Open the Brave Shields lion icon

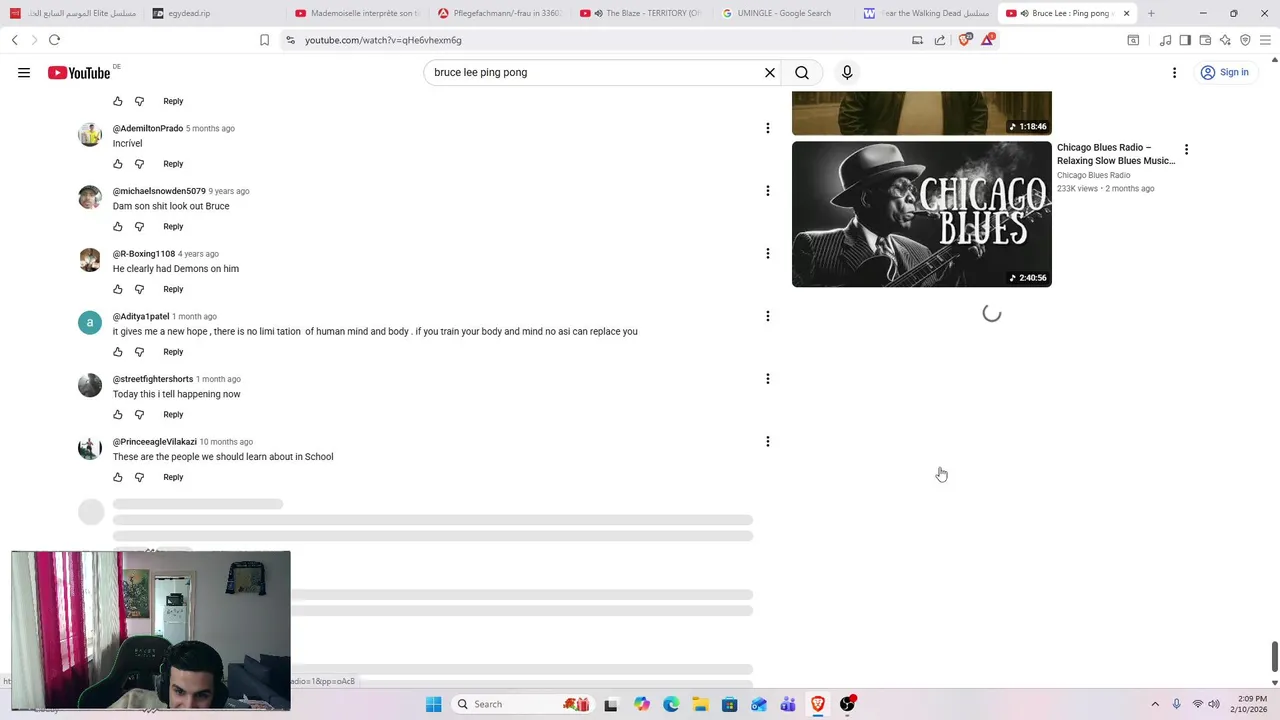pos(965,40)
